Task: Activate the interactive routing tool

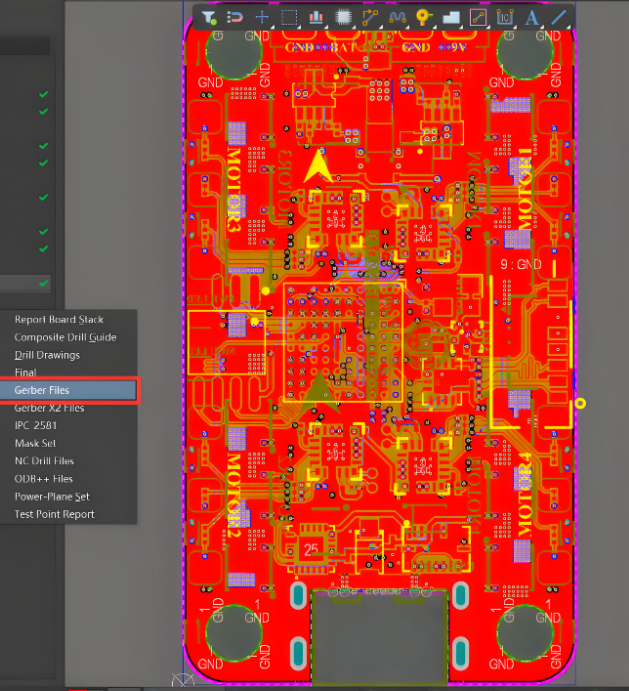Action: [x=370, y=17]
